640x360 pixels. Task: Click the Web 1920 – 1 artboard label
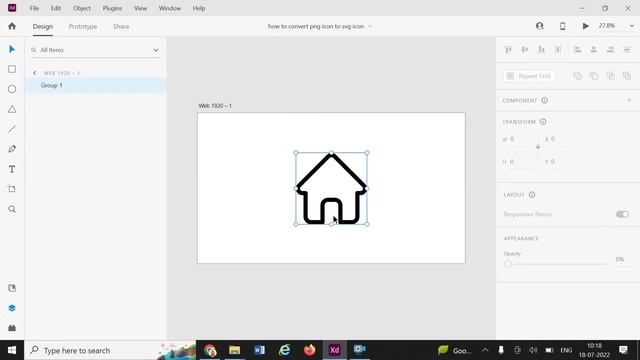[x=215, y=106]
